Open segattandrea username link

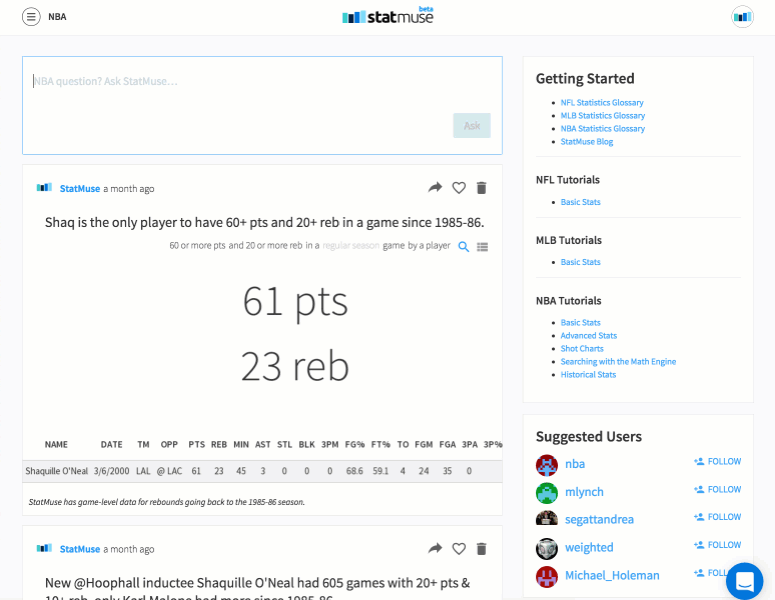point(599,519)
